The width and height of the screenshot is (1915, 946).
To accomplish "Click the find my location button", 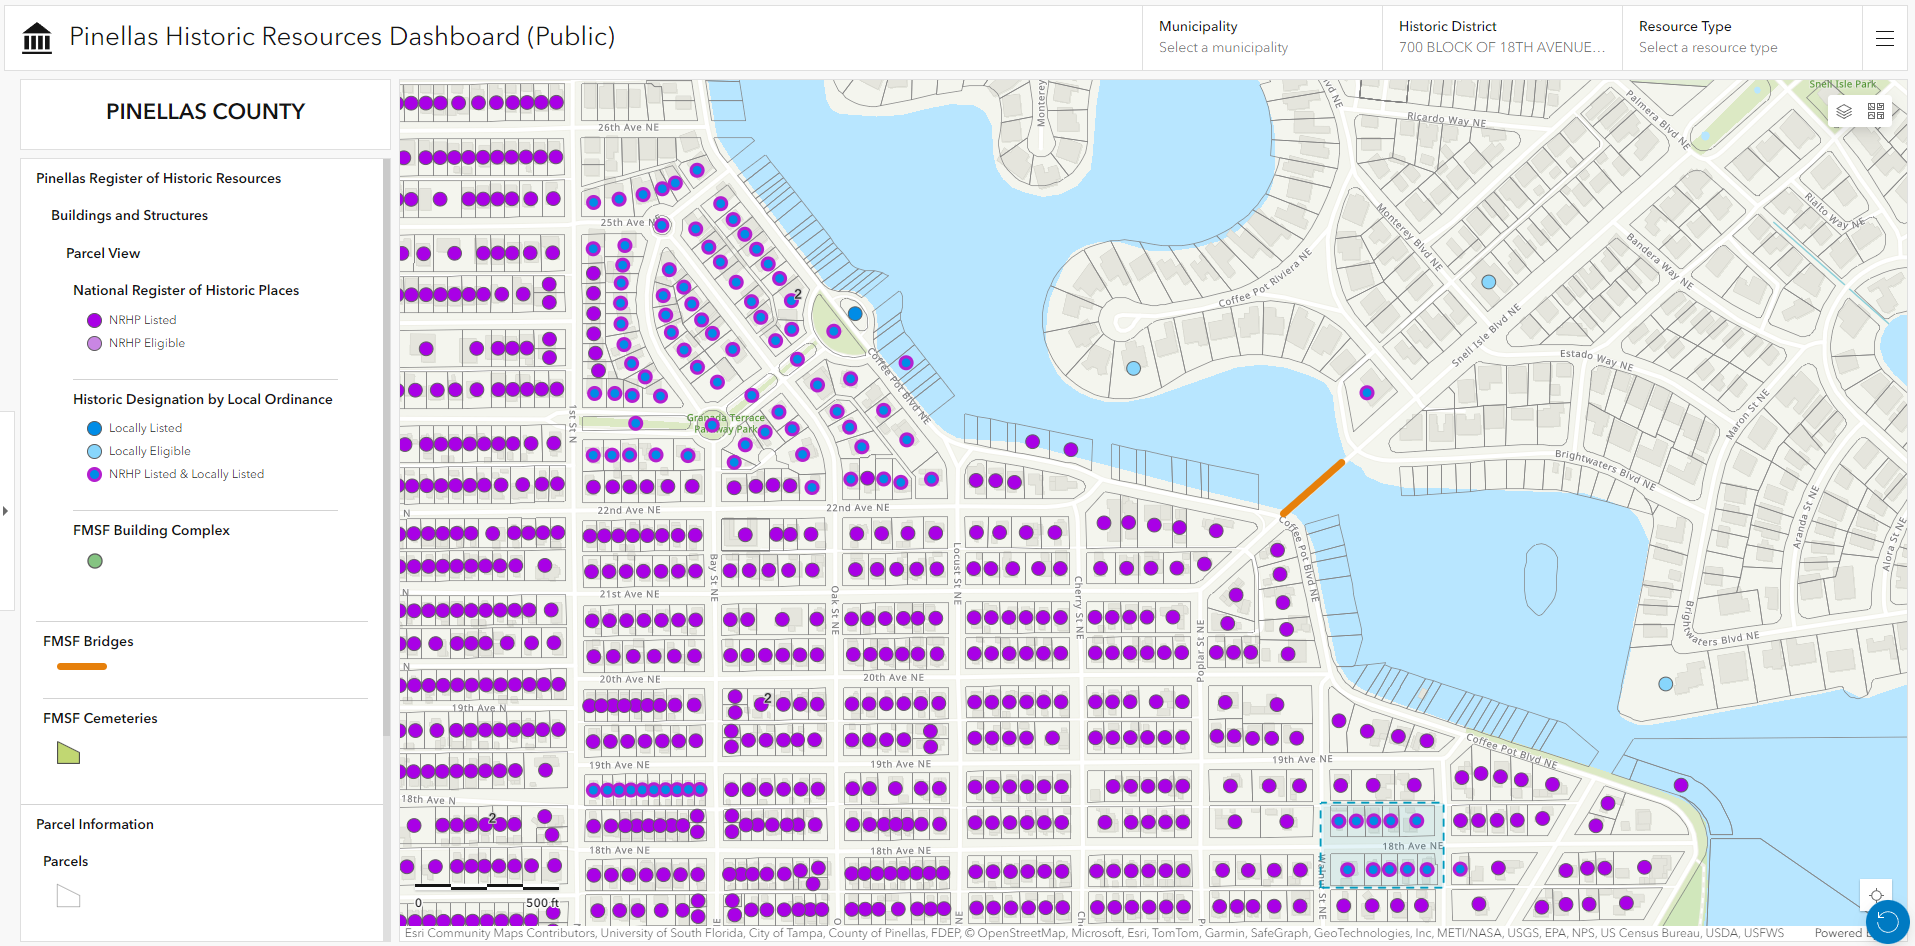I will coord(1876,895).
